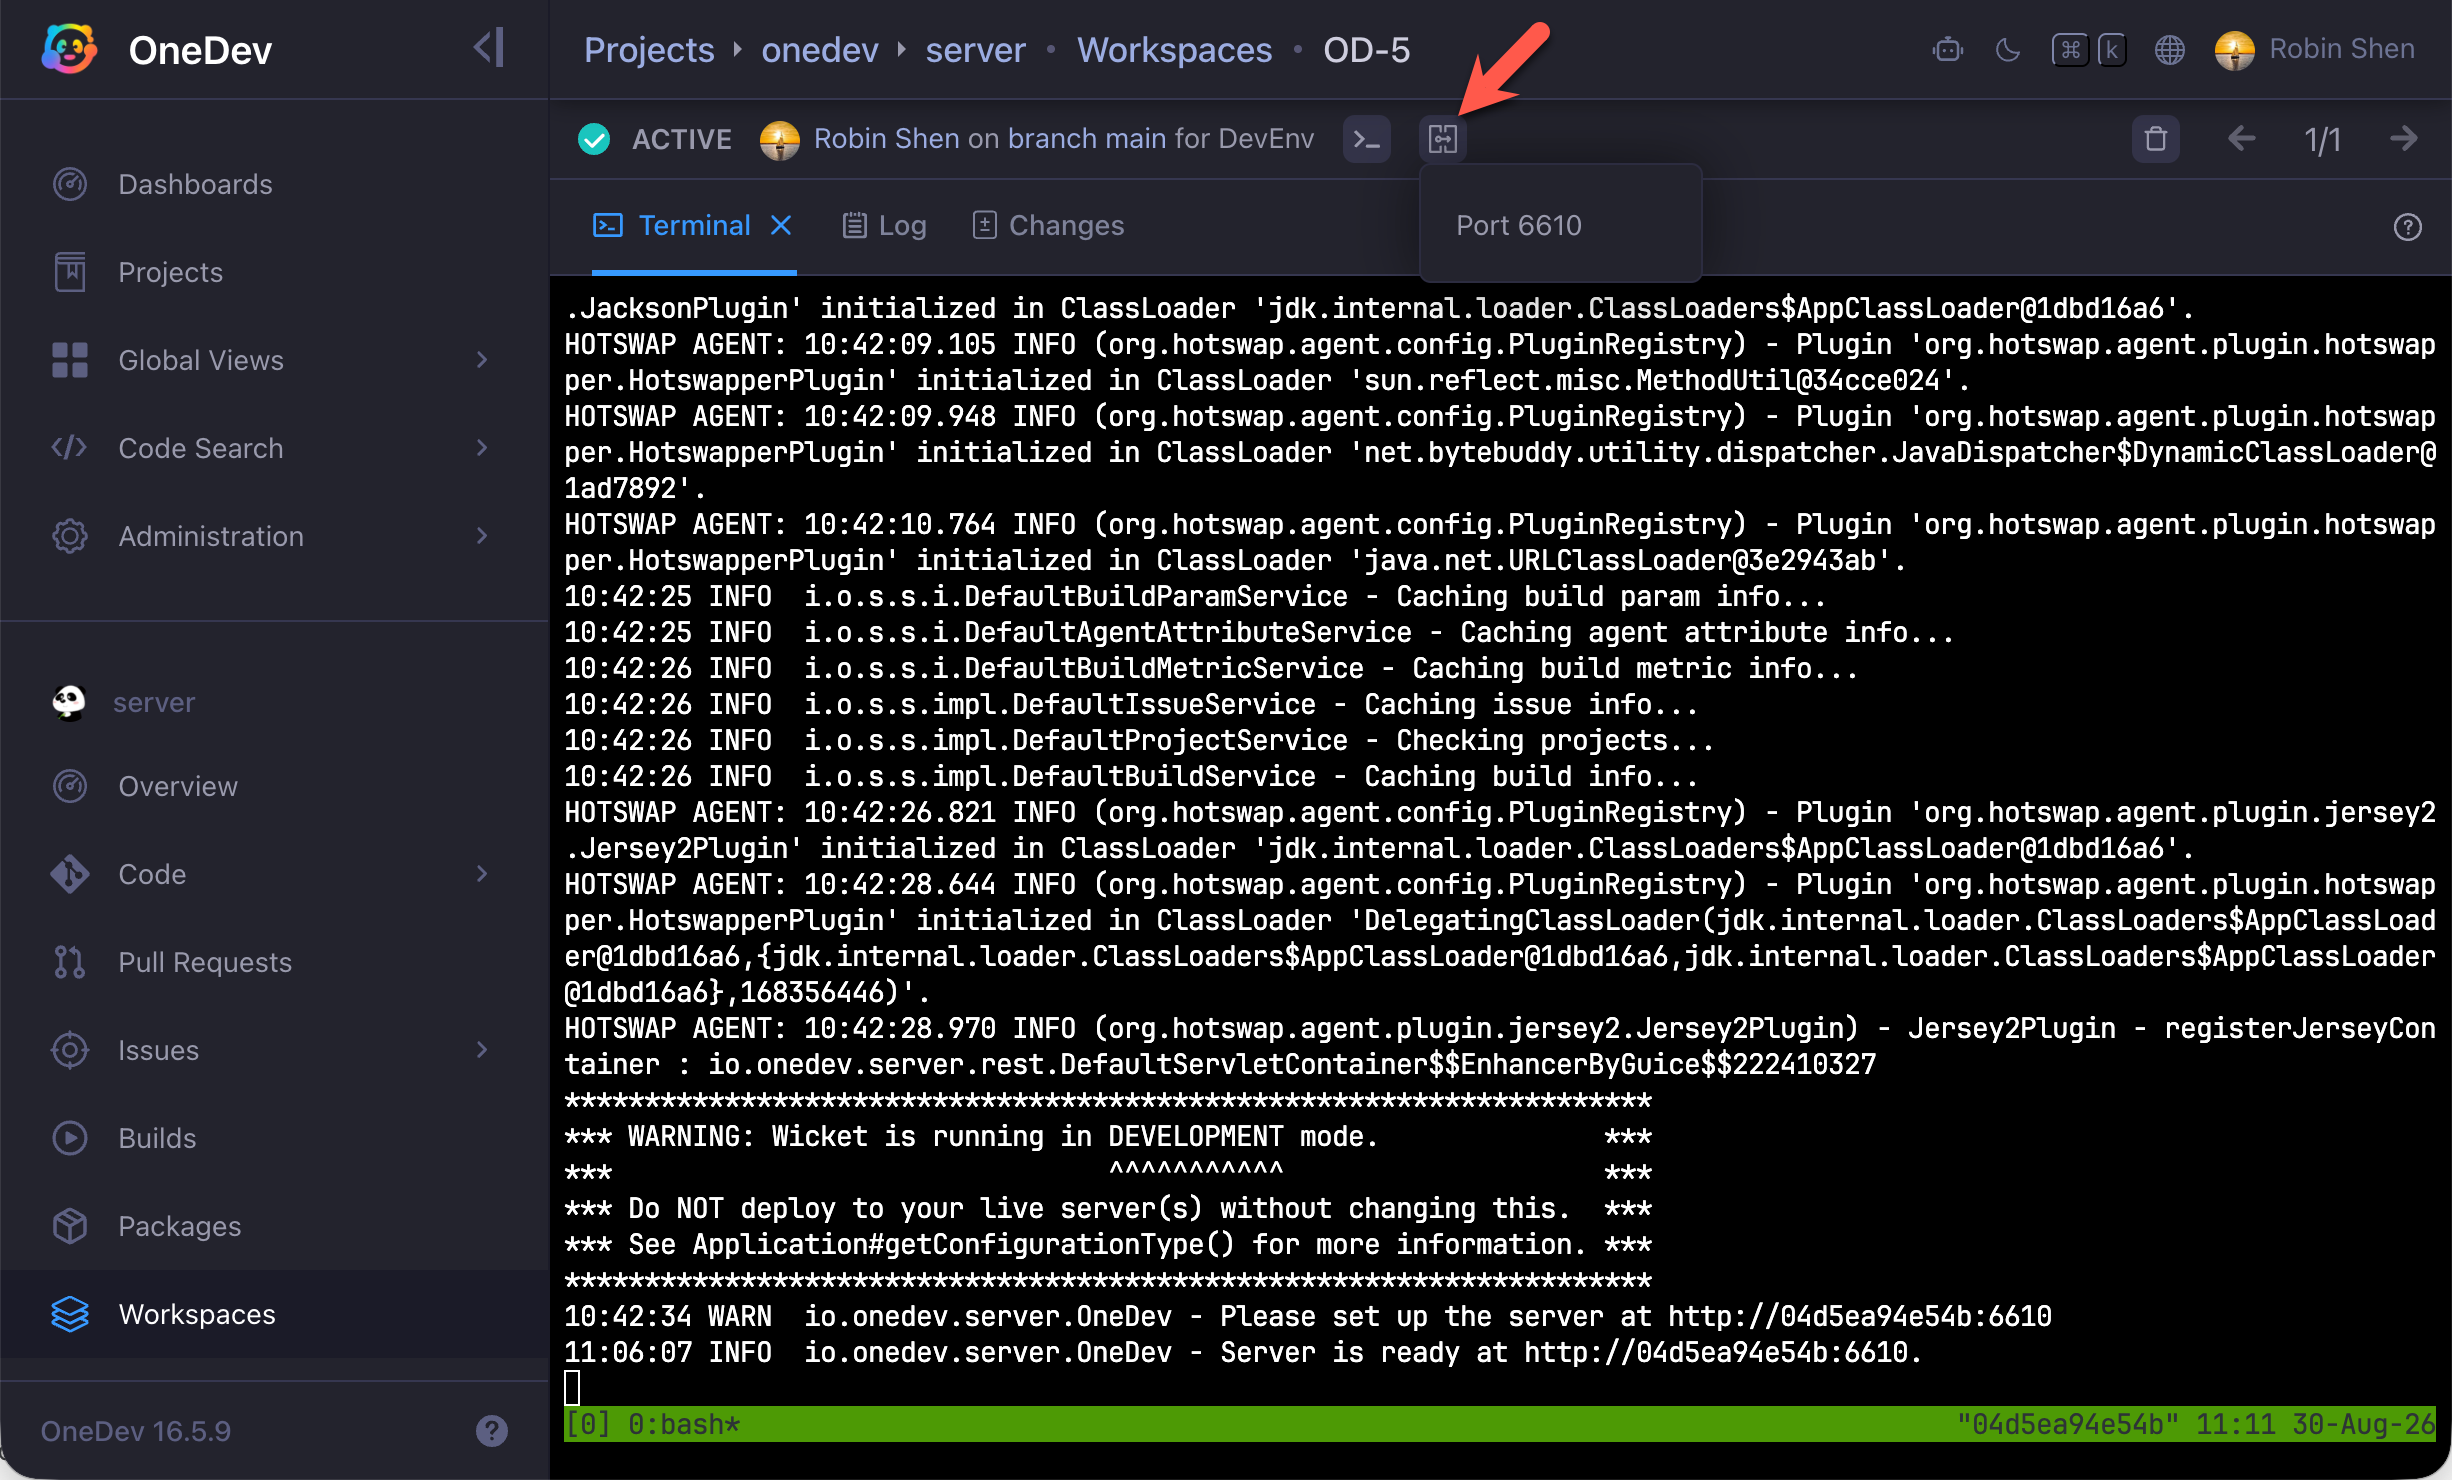
Task: Open the language globe icon
Action: (x=2169, y=49)
